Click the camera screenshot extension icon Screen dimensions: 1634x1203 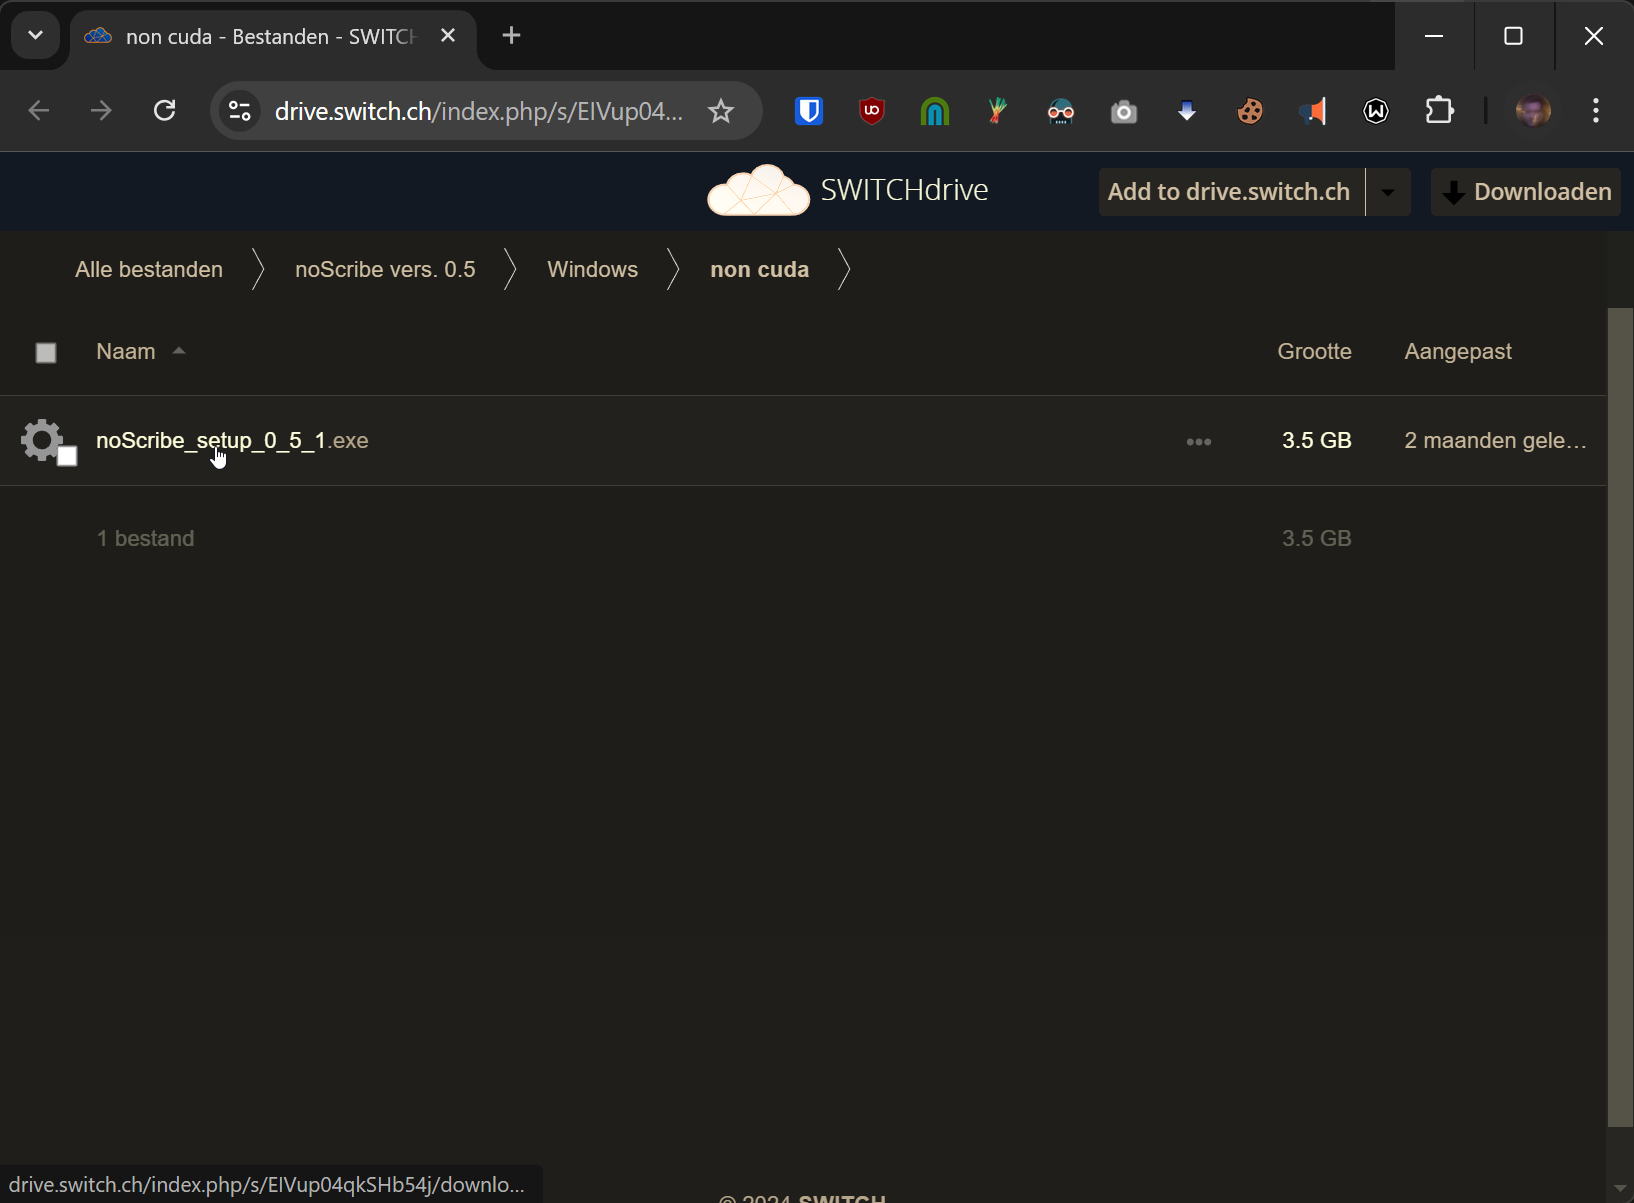click(1124, 111)
